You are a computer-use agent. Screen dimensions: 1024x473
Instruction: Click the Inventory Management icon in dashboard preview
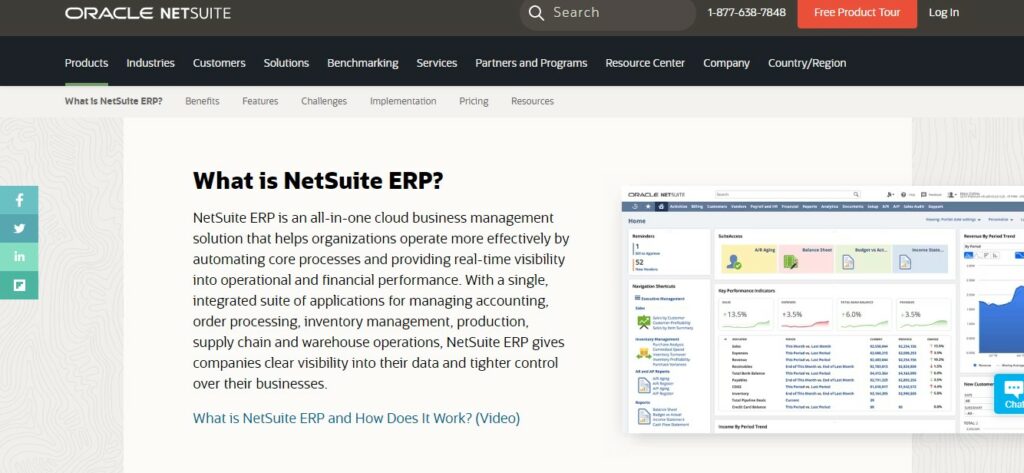643,353
